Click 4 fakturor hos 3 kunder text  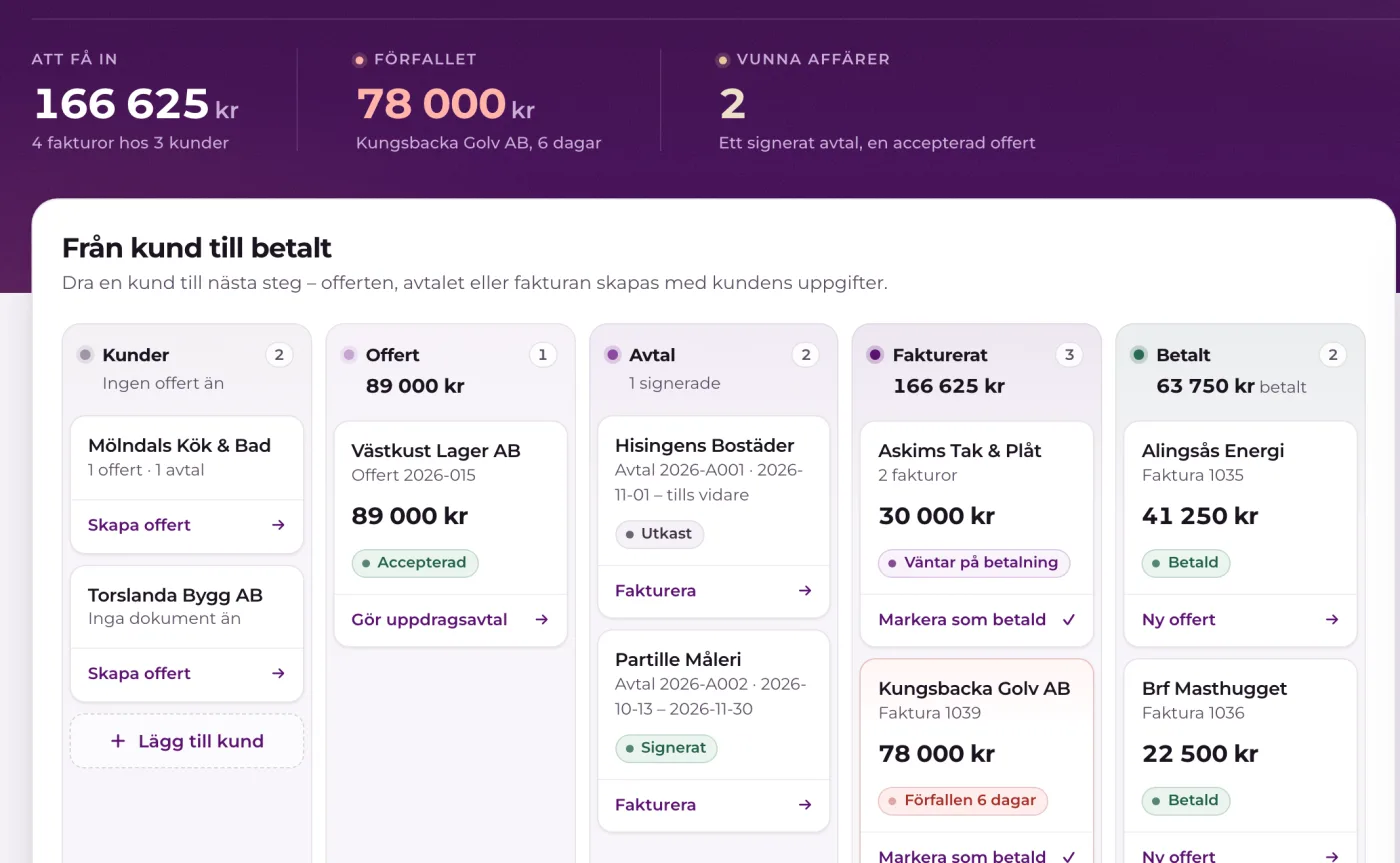(130, 143)
